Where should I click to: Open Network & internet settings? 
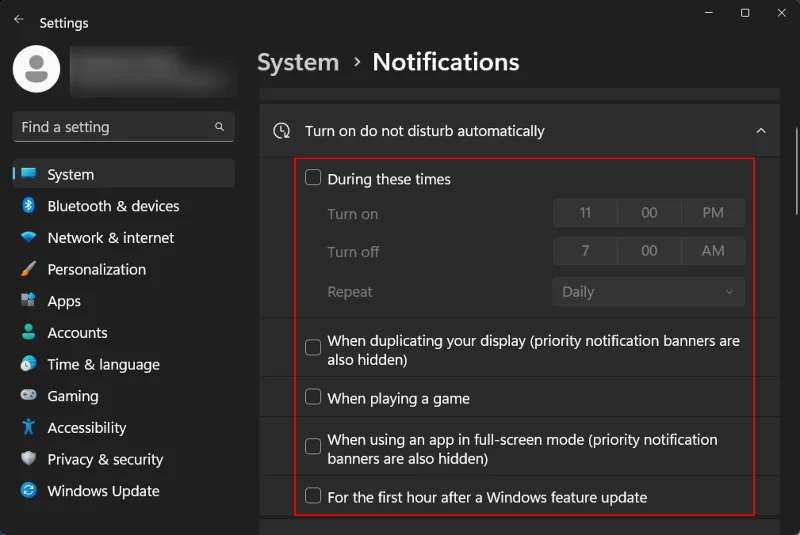[123, 237]
